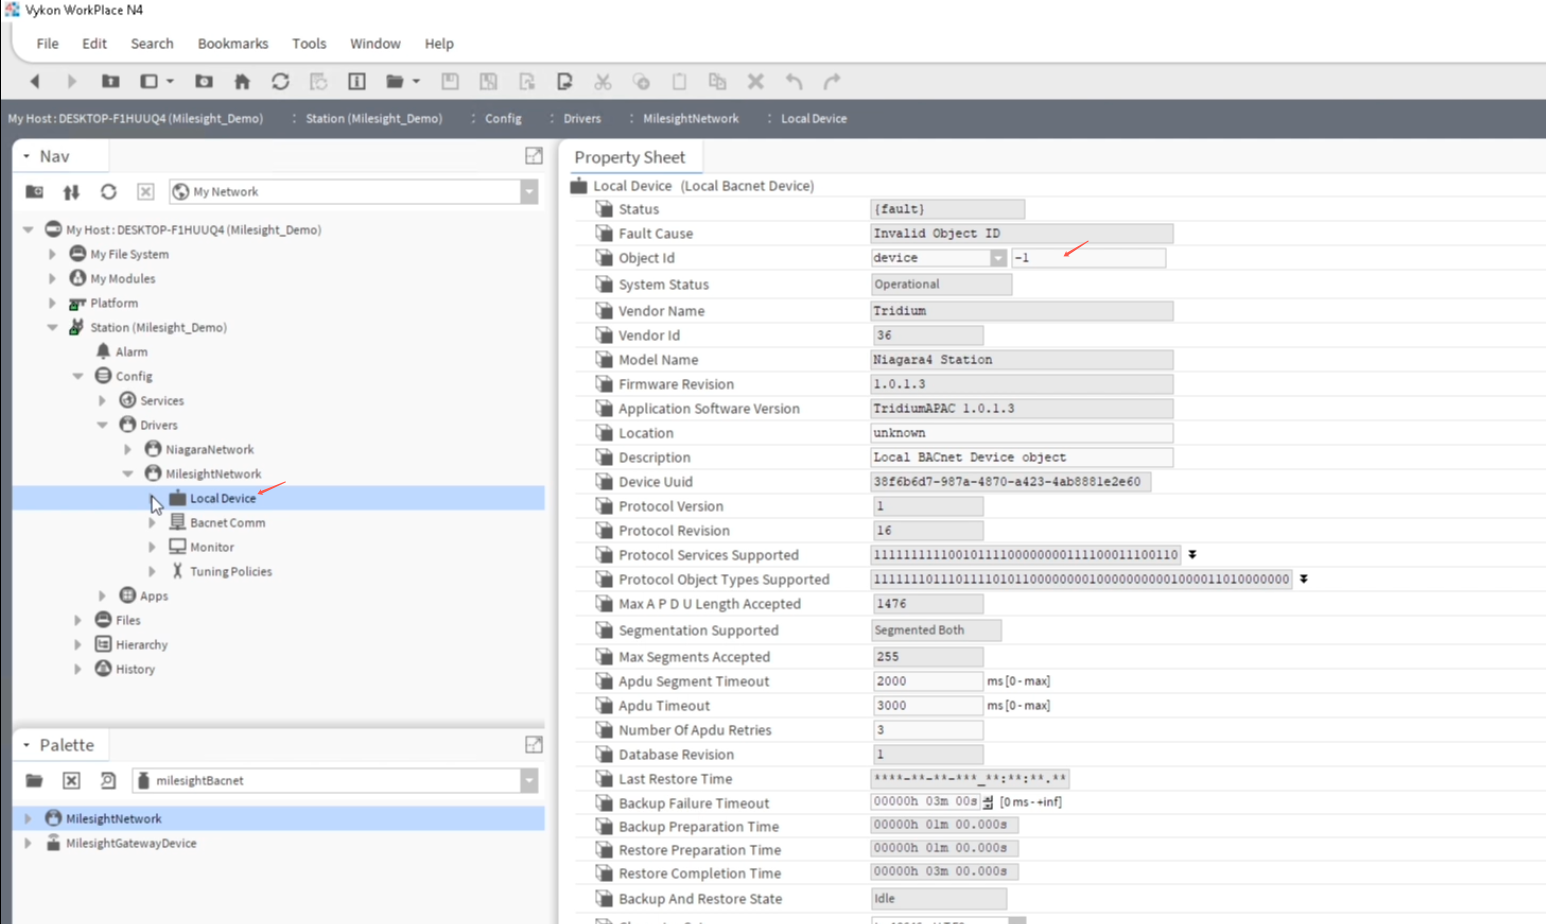Click the Undo arrow icon
The width and height of the screenshot is (1546, 924).
point(794,82)
